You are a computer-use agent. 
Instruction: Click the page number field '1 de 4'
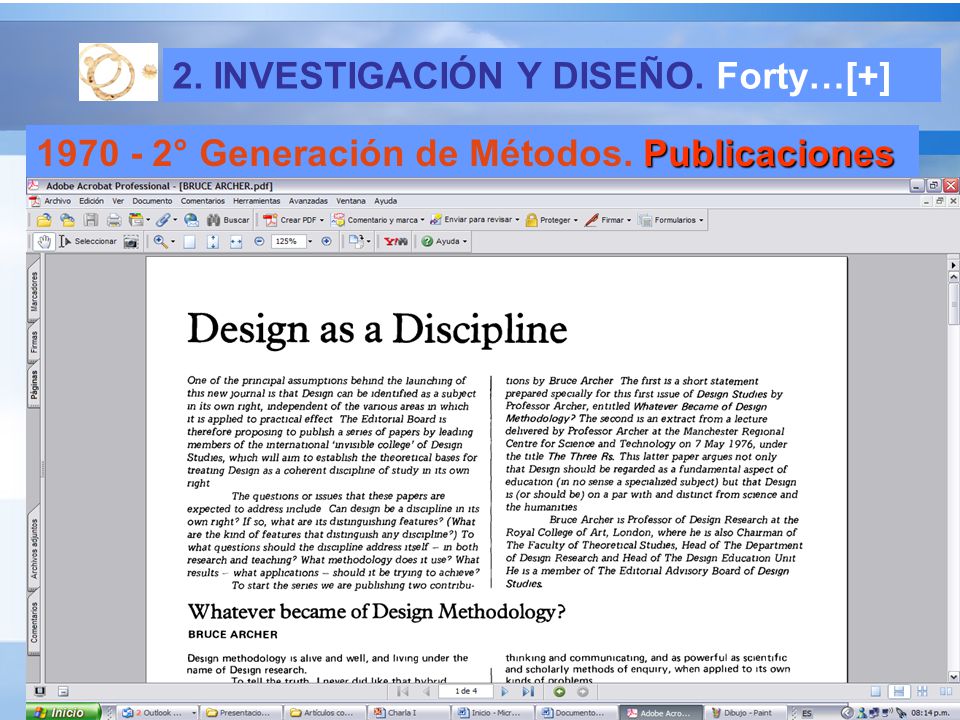[466, 691]
